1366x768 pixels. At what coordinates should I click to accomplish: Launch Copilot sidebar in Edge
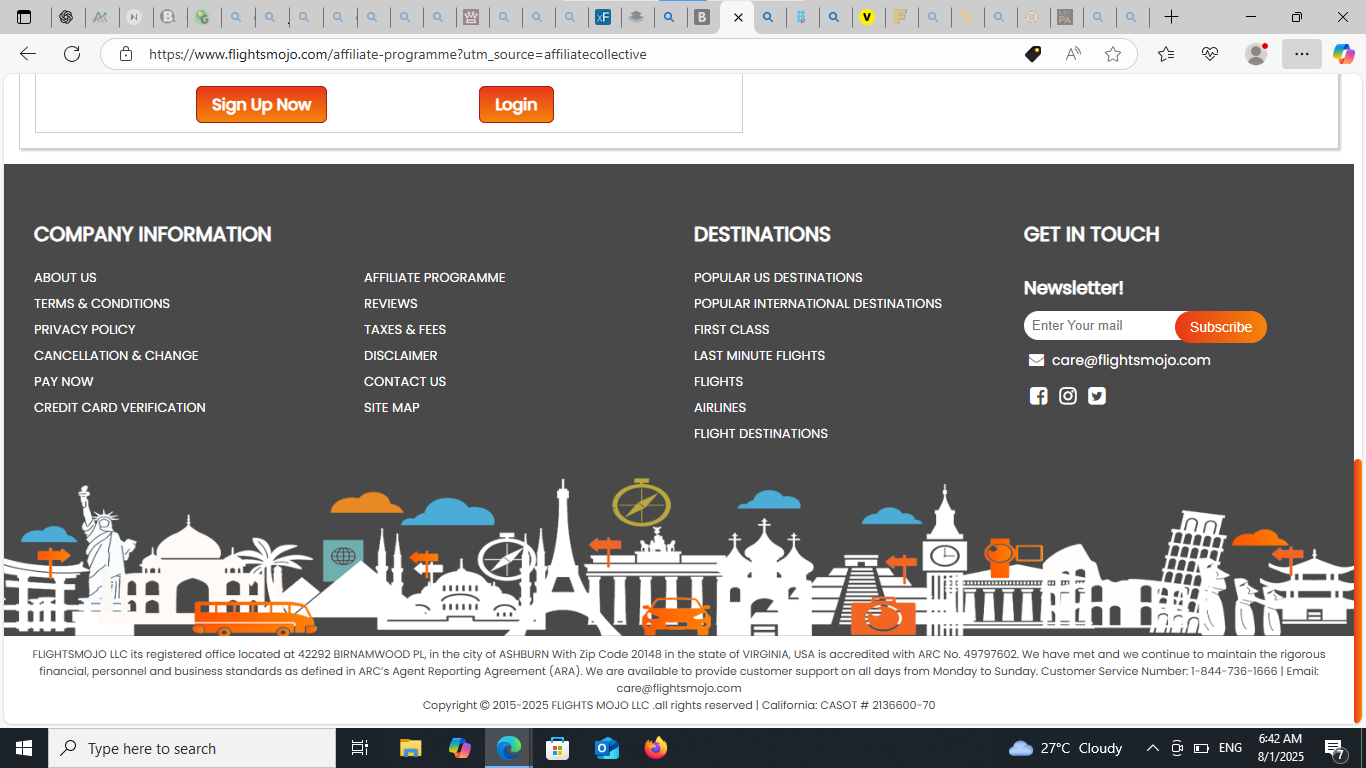tap(1343, 54)
